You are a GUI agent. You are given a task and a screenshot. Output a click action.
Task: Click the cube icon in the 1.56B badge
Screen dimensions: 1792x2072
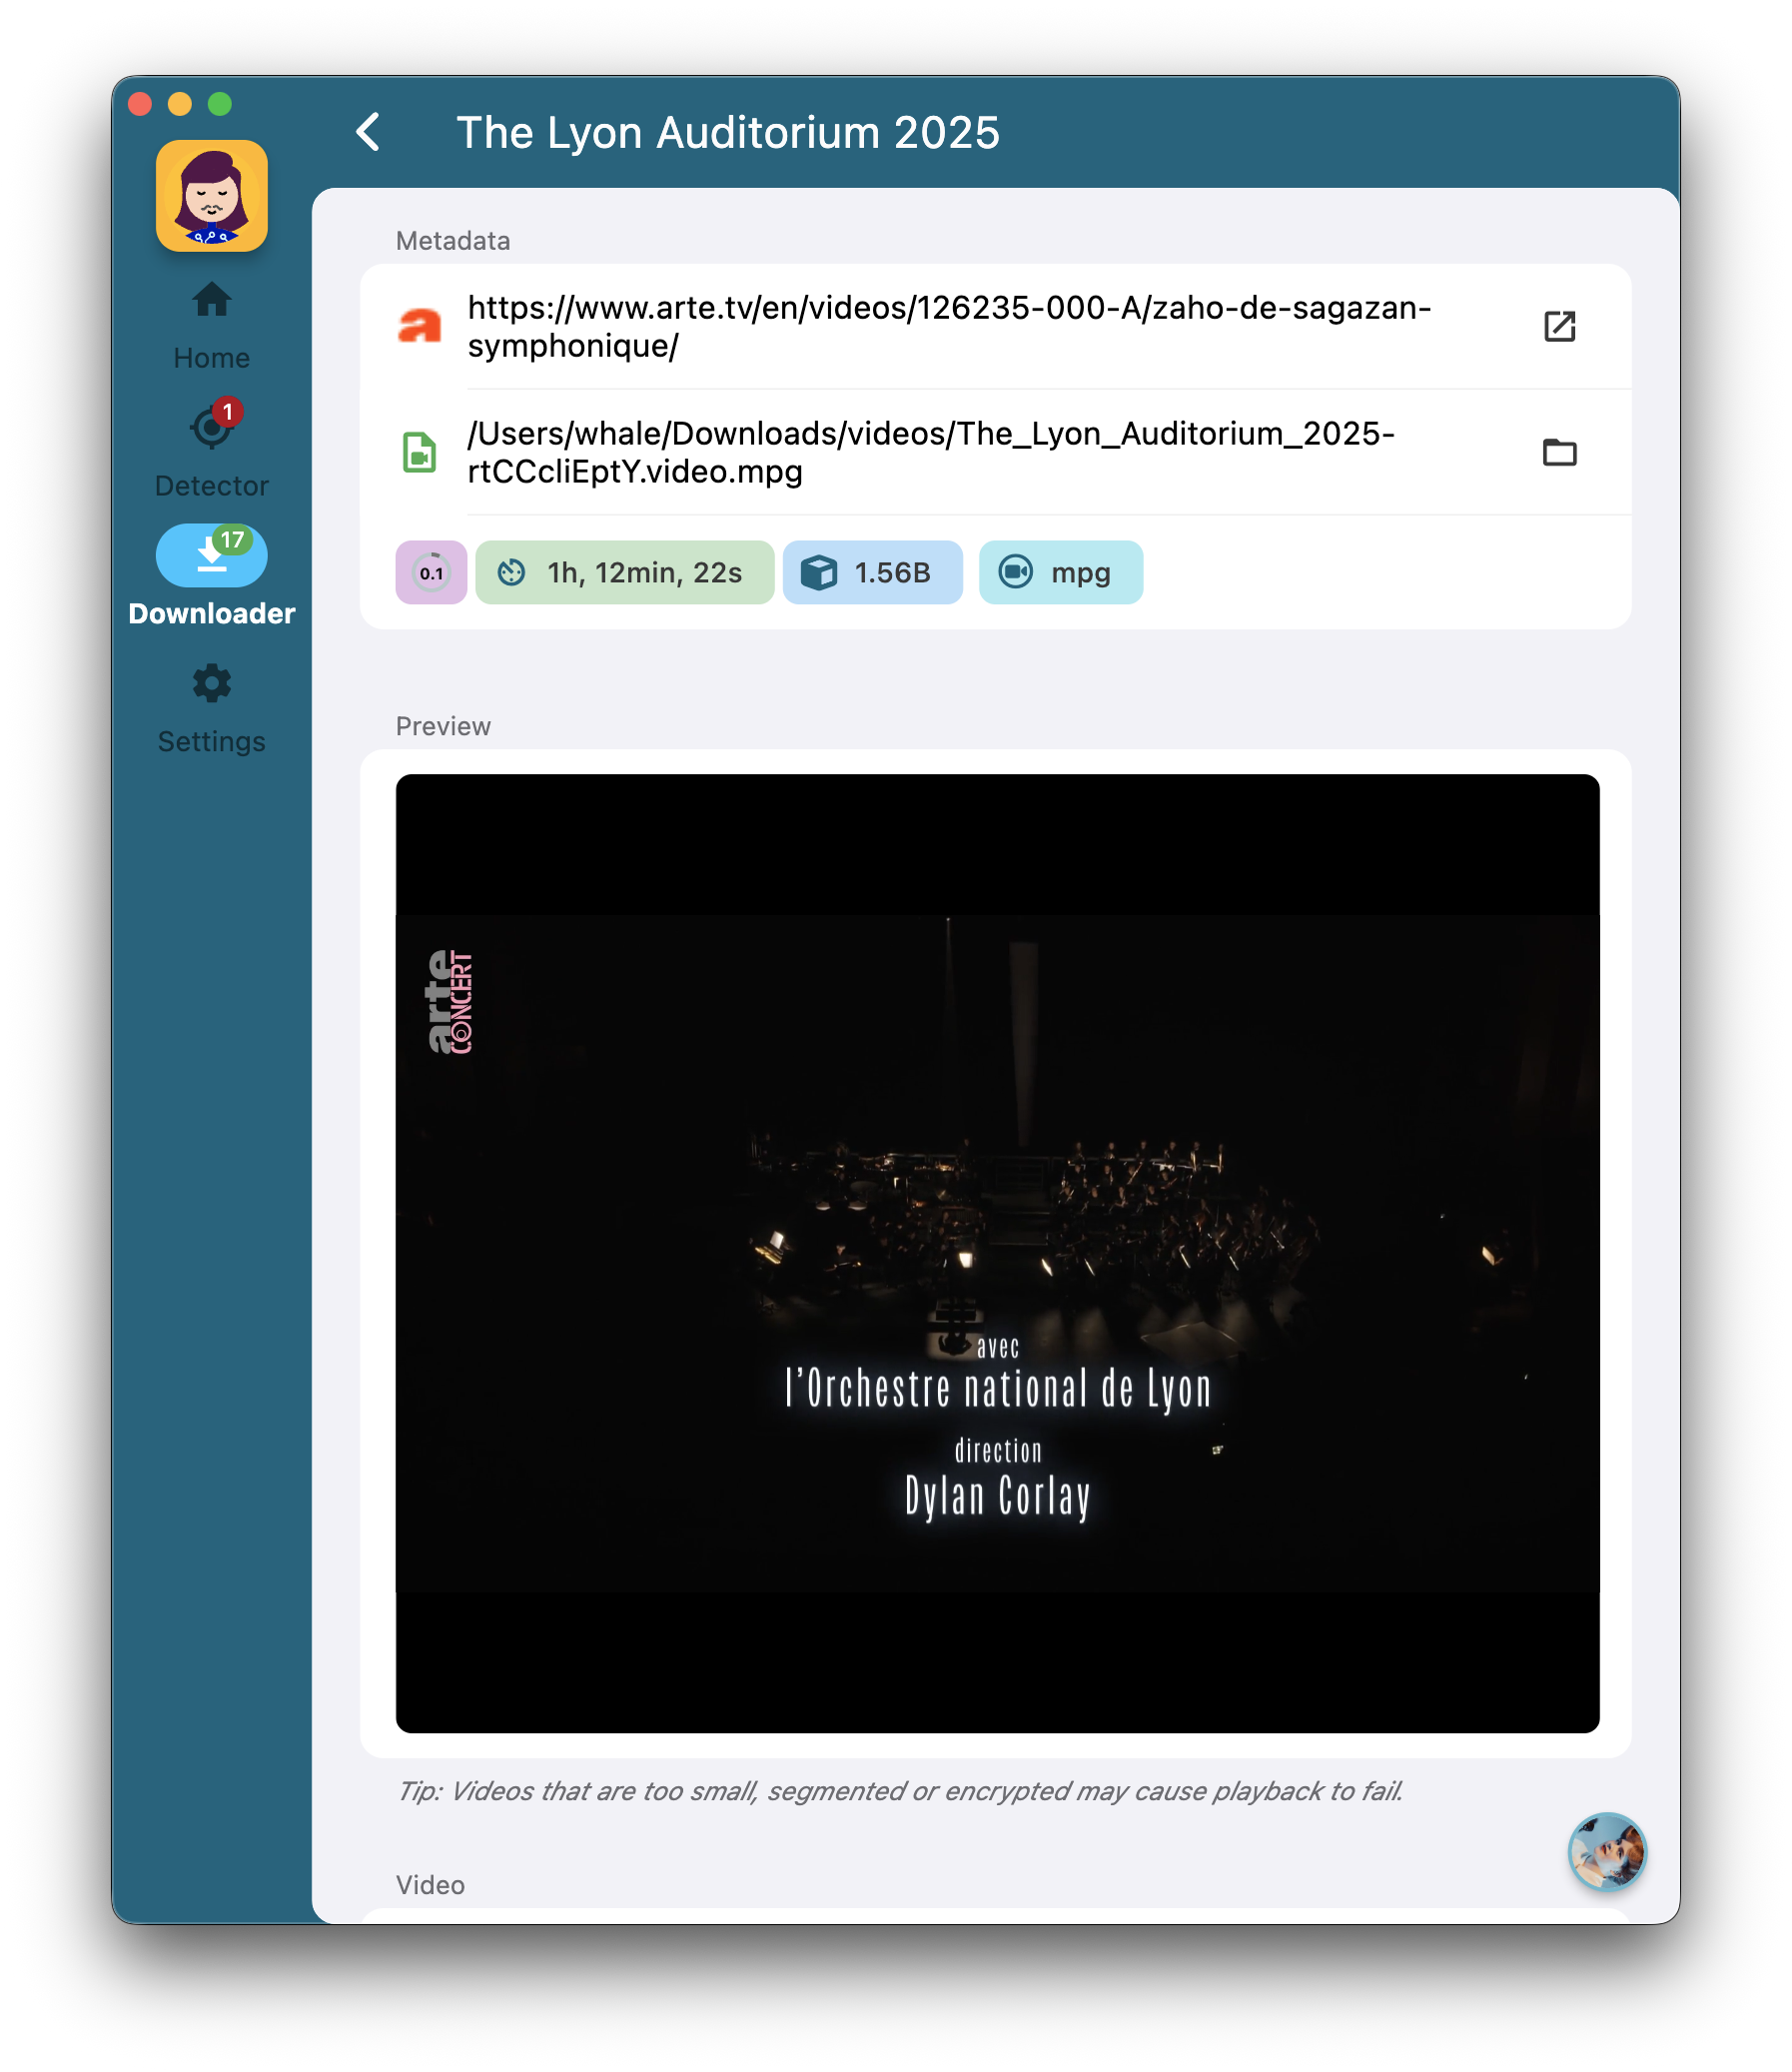819,572
